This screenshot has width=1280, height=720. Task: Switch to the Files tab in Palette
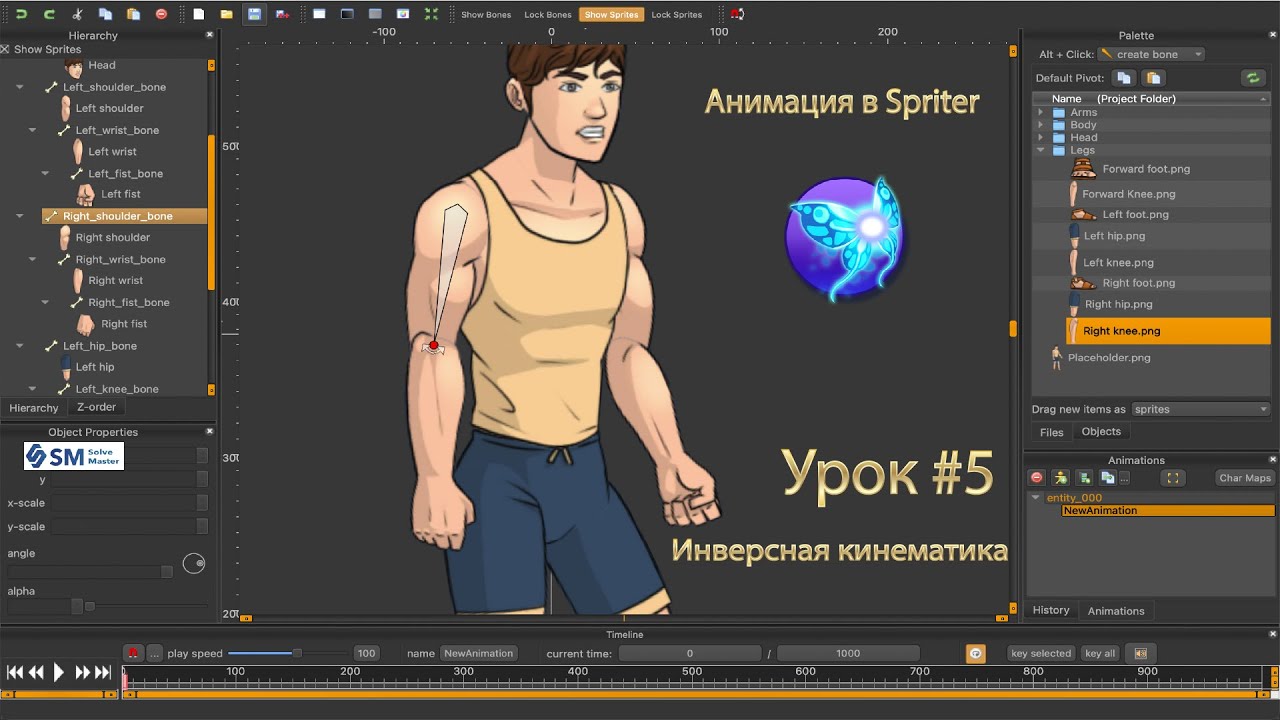click(1052, 432)
